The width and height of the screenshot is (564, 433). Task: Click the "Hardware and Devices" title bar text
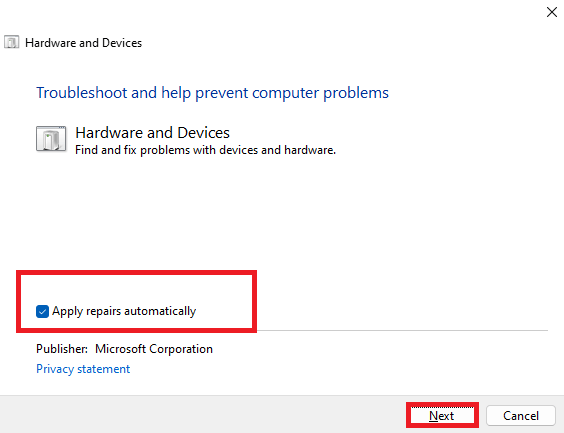(x=83, y=43)
